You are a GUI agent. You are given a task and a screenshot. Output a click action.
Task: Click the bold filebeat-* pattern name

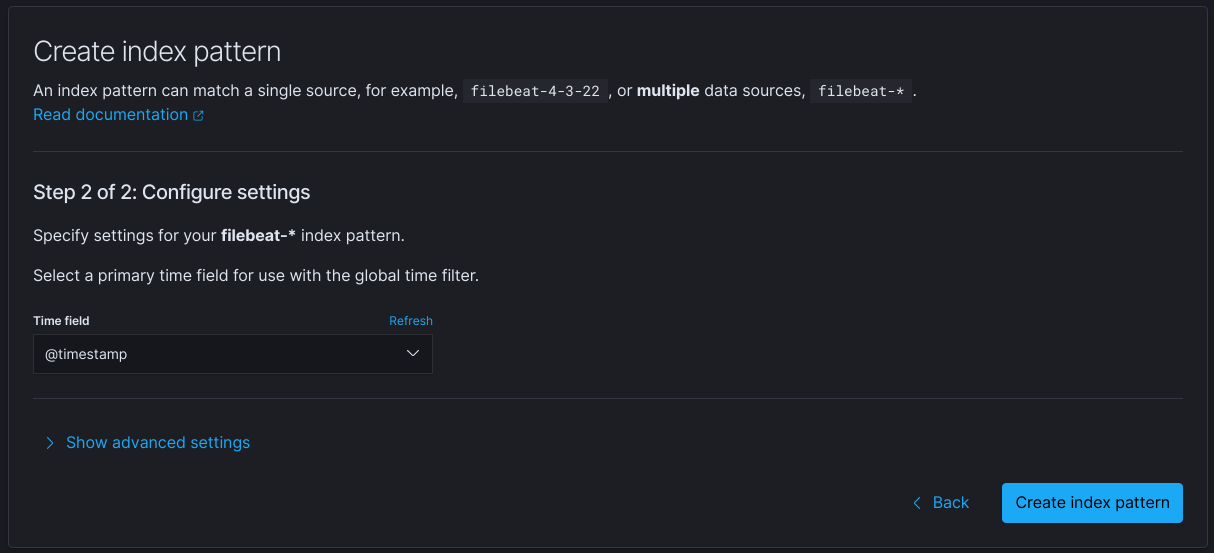pos(258,236)
